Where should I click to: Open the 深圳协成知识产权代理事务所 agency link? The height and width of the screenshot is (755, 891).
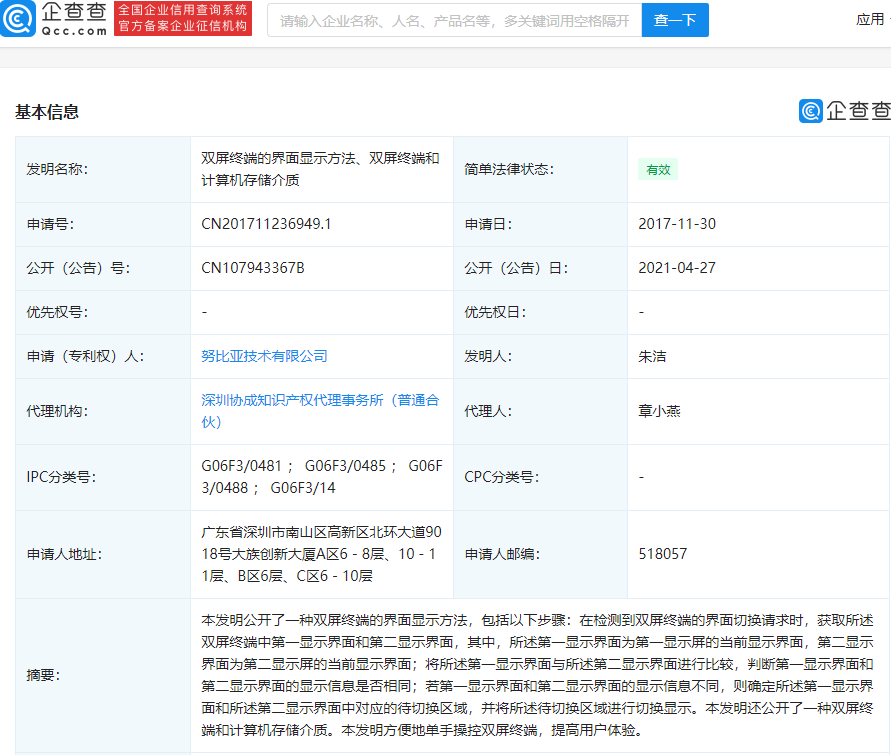320,411
